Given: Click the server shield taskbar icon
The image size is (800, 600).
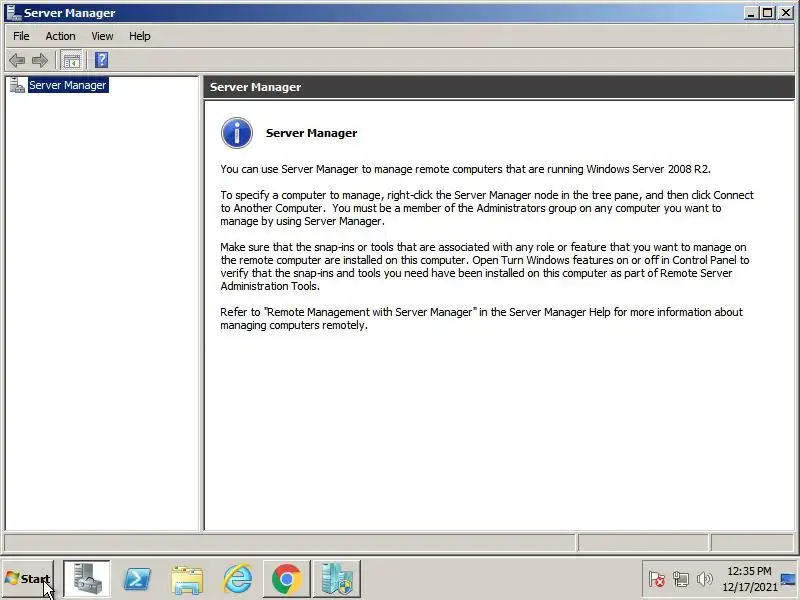Looking at the screenshot, I should point(337,579).
